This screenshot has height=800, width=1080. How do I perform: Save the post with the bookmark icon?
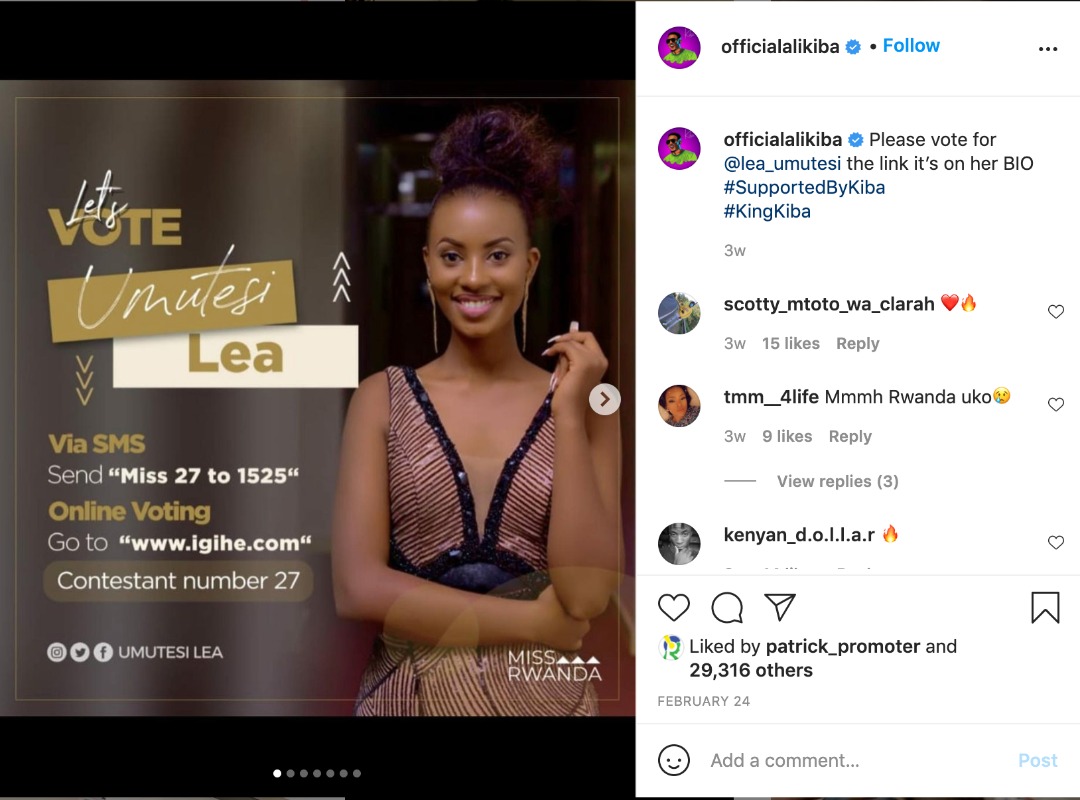1045,607
